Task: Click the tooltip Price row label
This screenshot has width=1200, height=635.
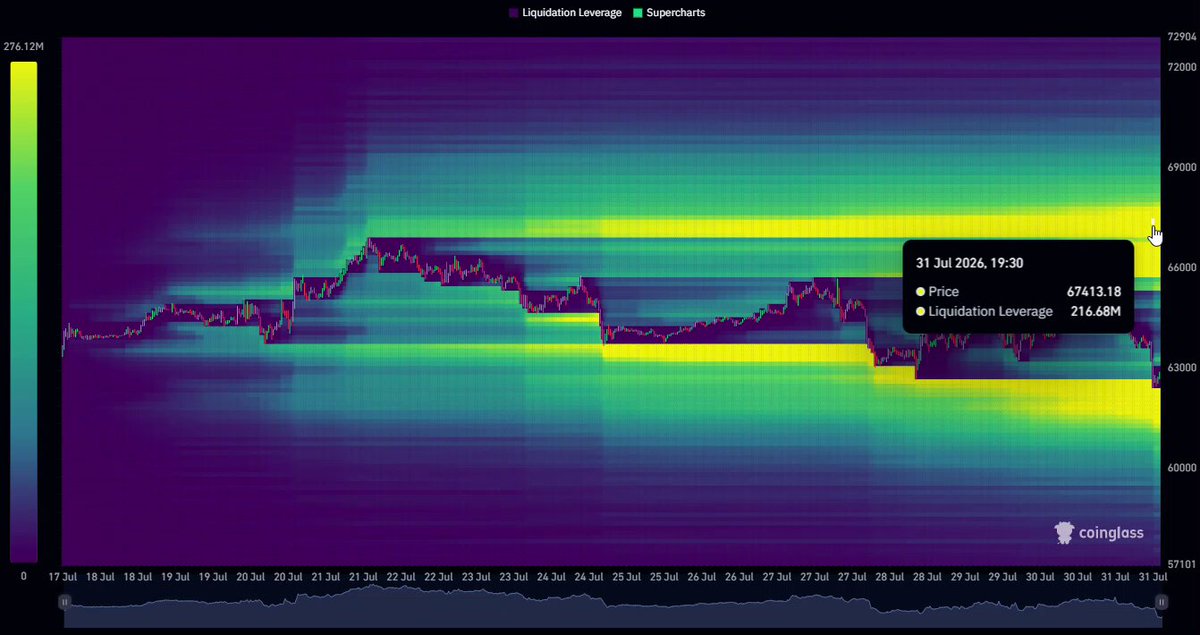Action: pyautogui.click(x=943, y=292)
